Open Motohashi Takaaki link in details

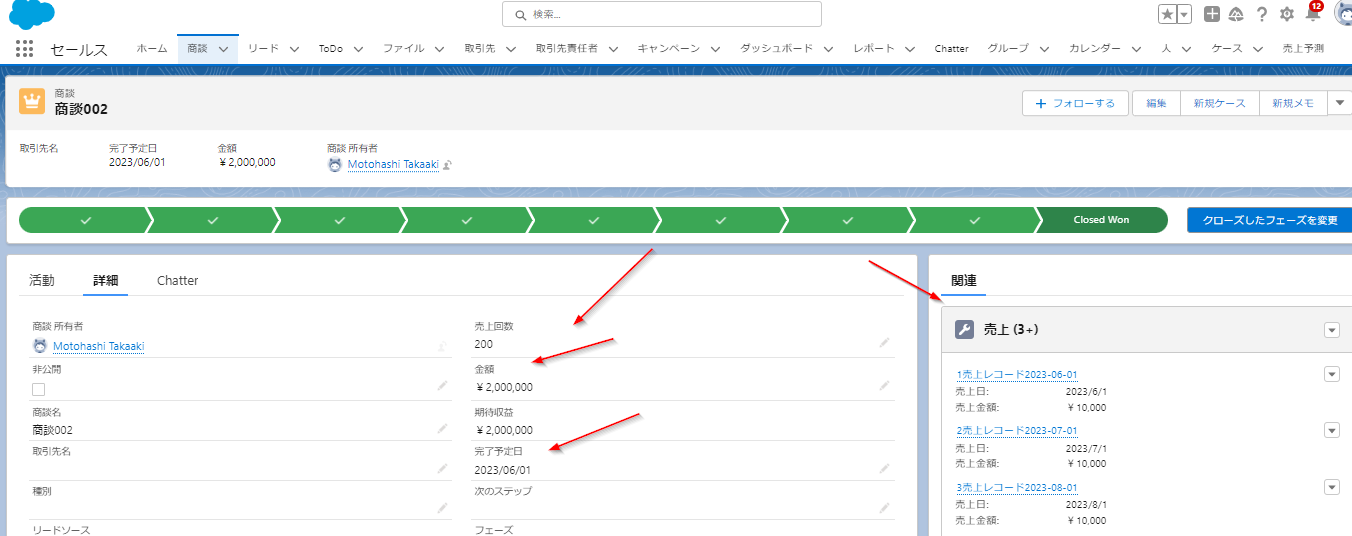coord(98,346)
